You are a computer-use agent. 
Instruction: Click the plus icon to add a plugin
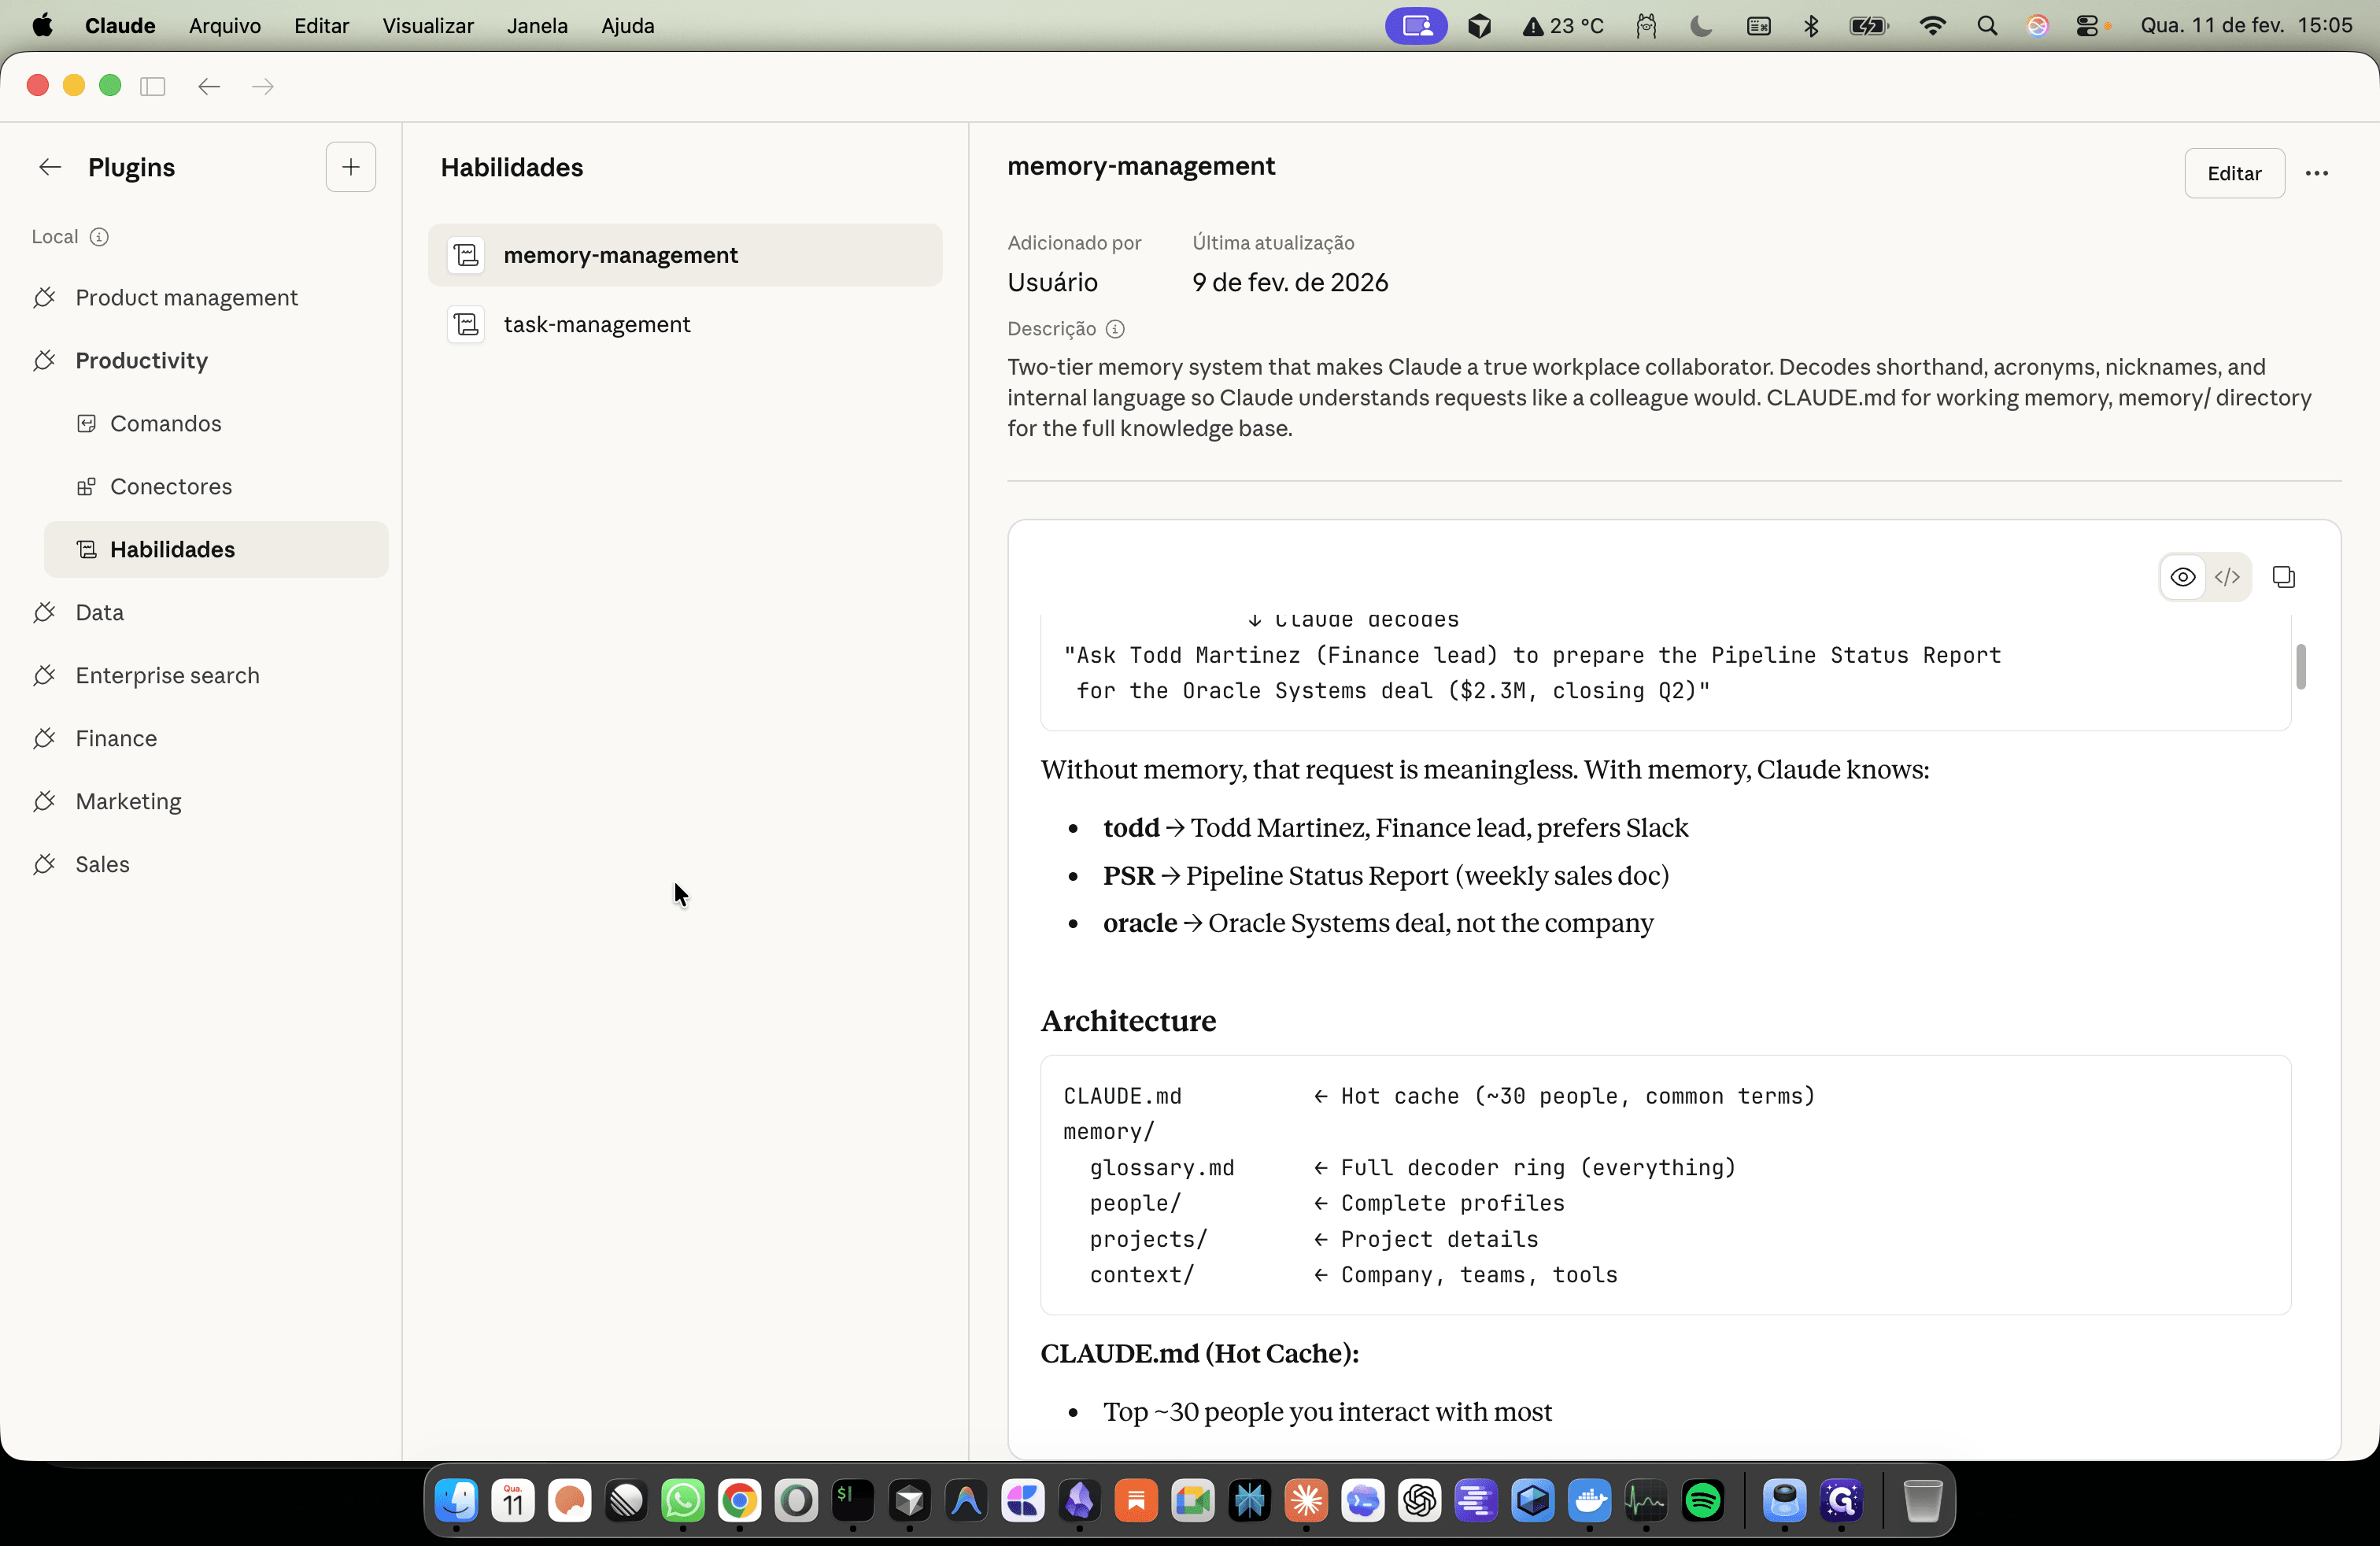click(350, 167)
